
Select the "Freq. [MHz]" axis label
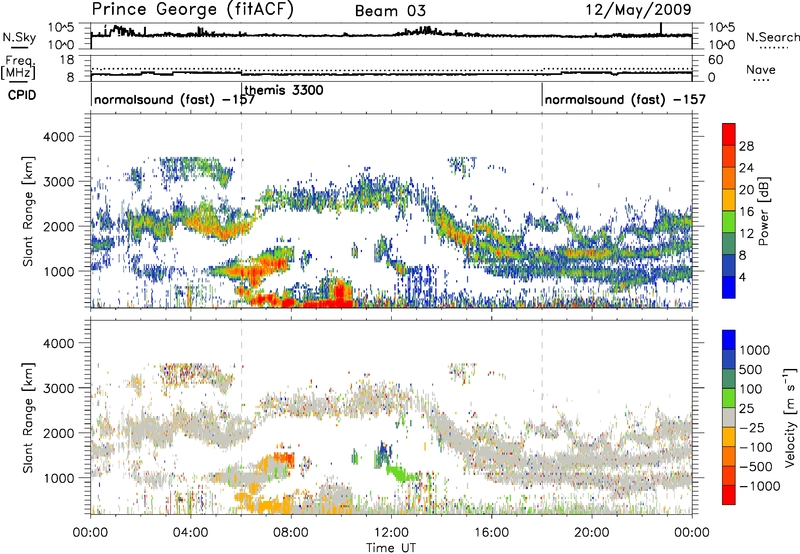pos(19,68)
